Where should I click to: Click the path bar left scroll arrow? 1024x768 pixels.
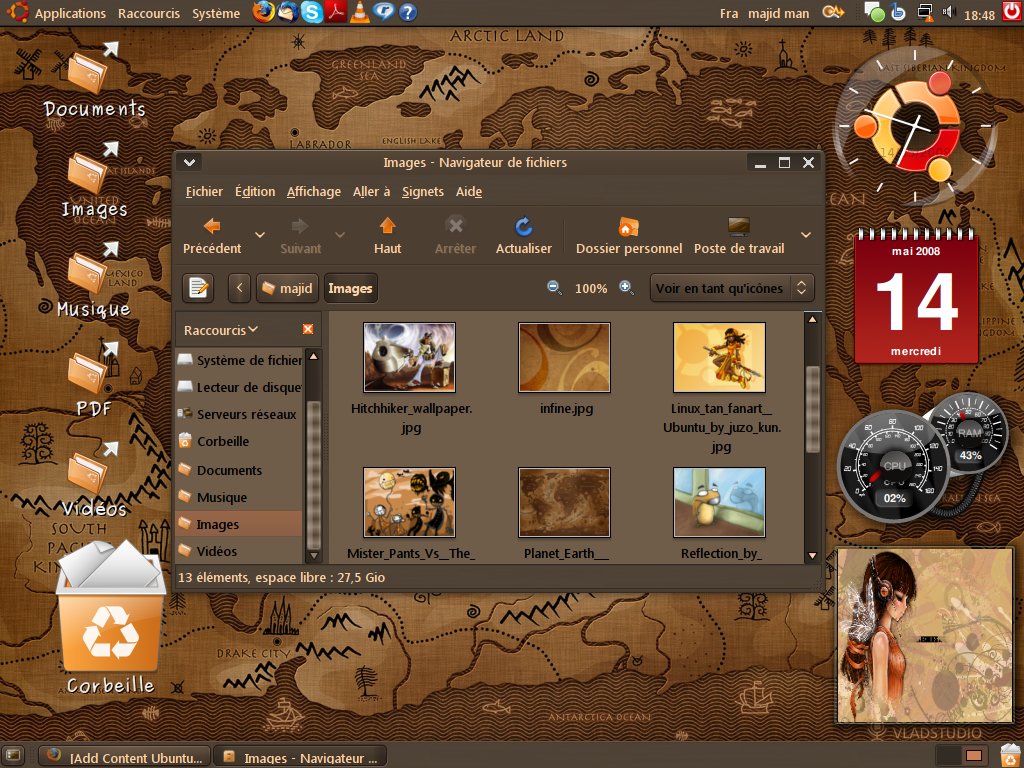point(240,288)
